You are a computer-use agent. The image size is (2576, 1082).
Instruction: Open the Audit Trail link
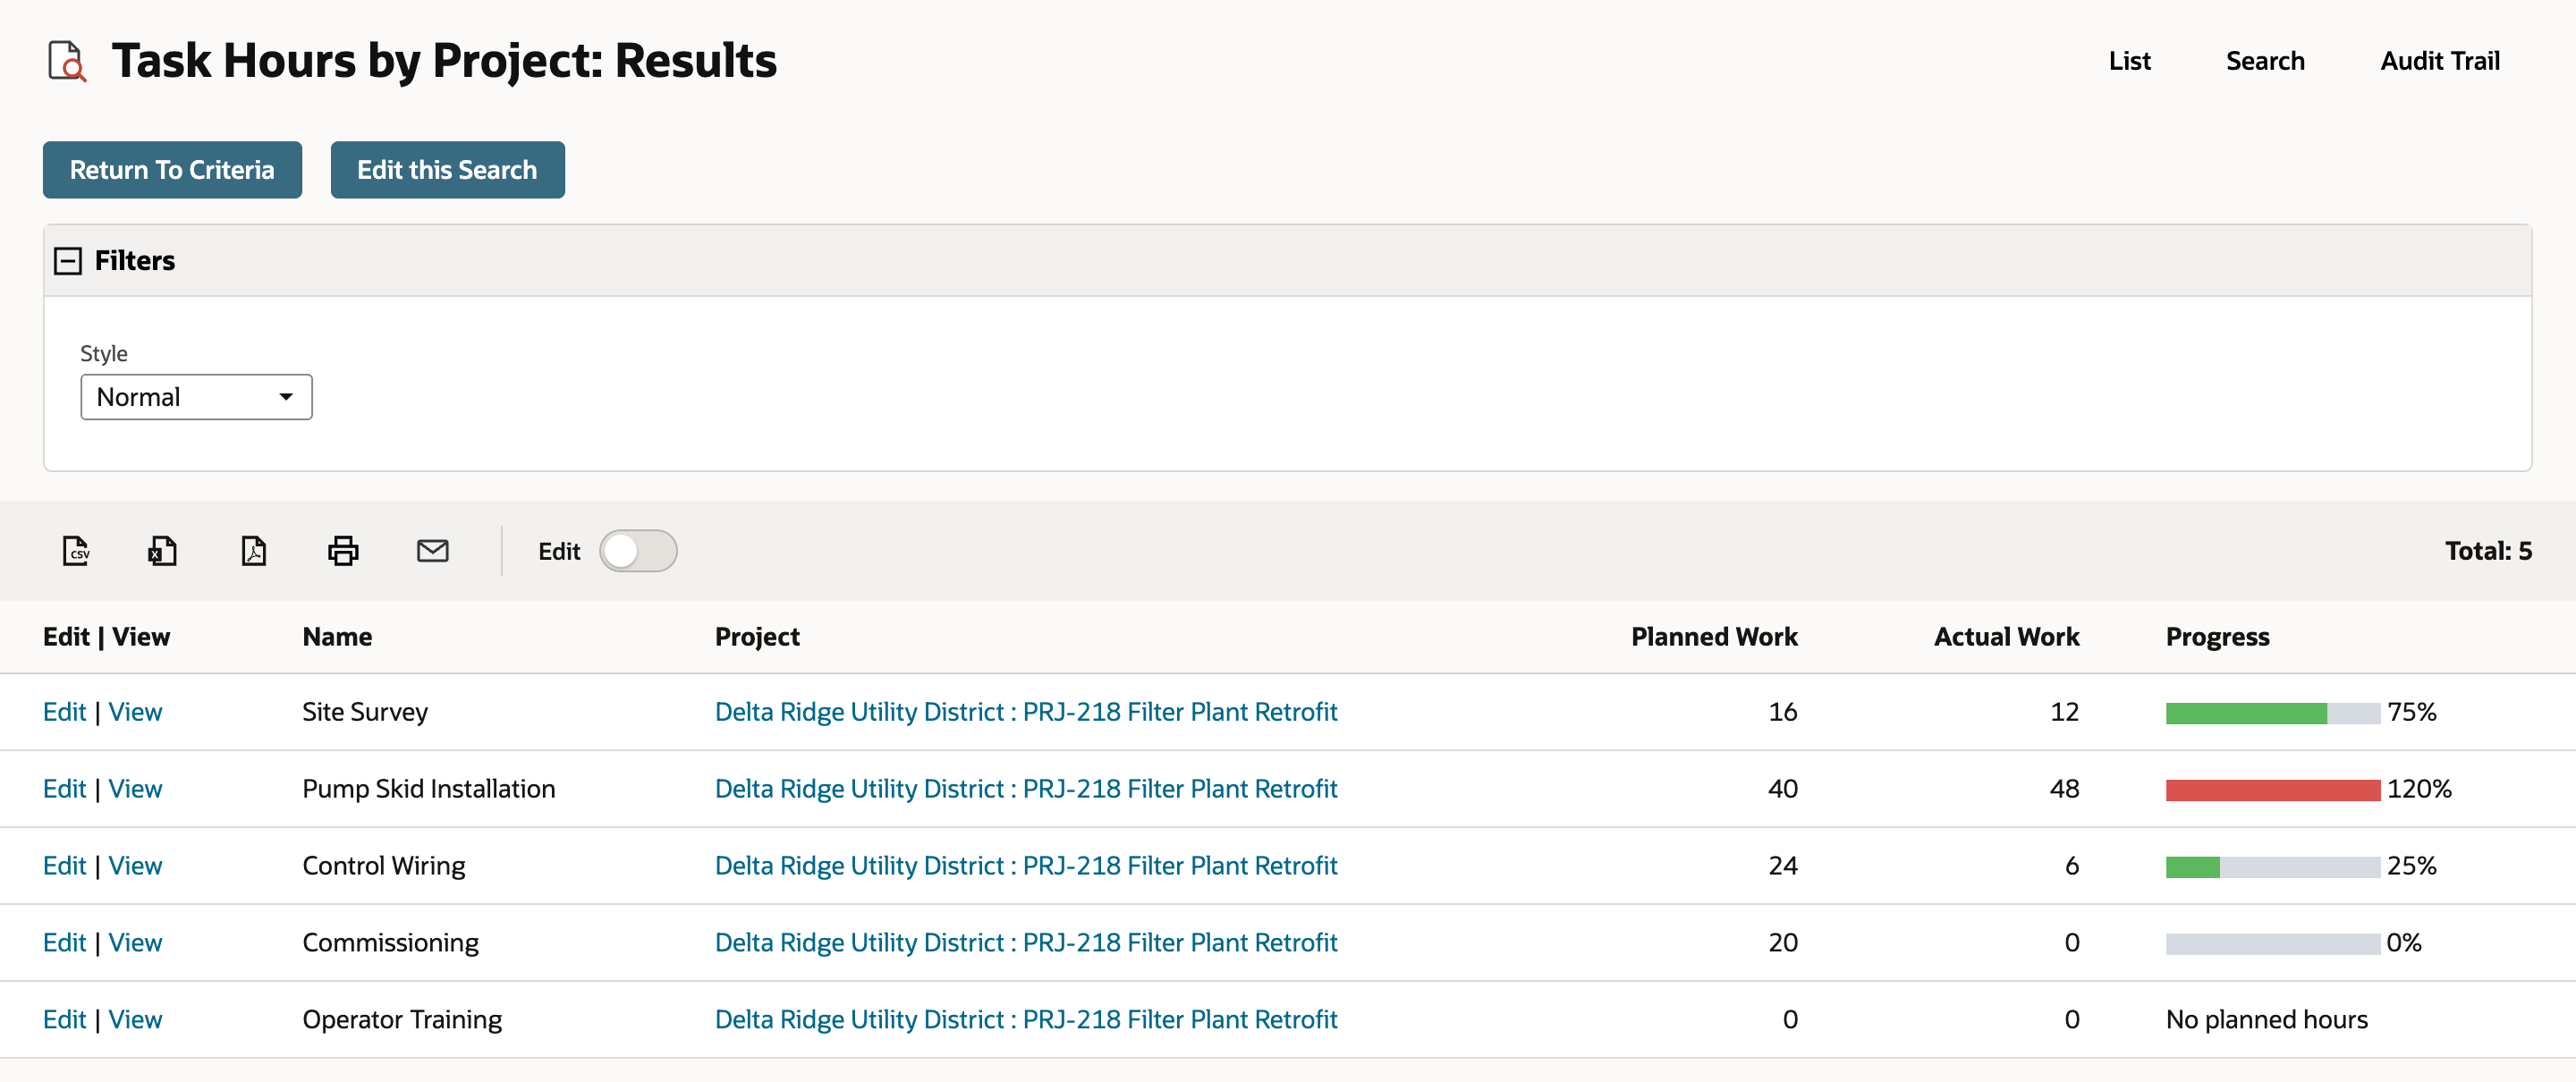click(2439, 61)
